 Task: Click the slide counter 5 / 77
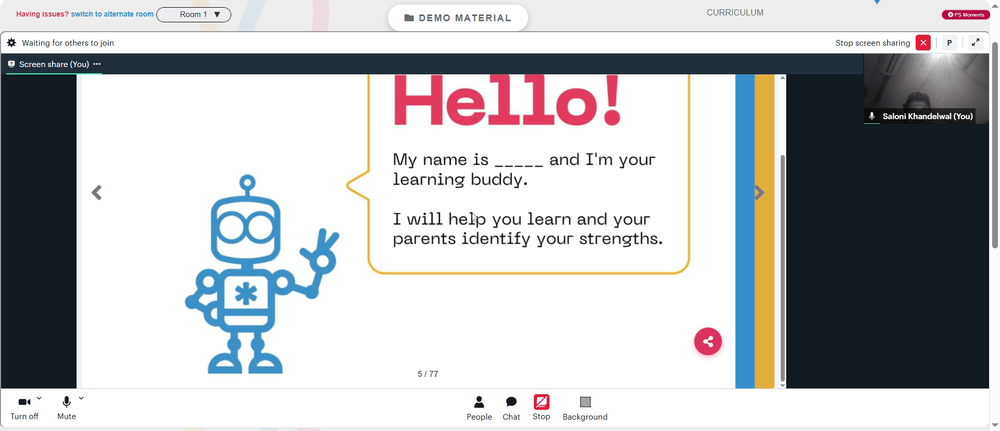[428, 374]
